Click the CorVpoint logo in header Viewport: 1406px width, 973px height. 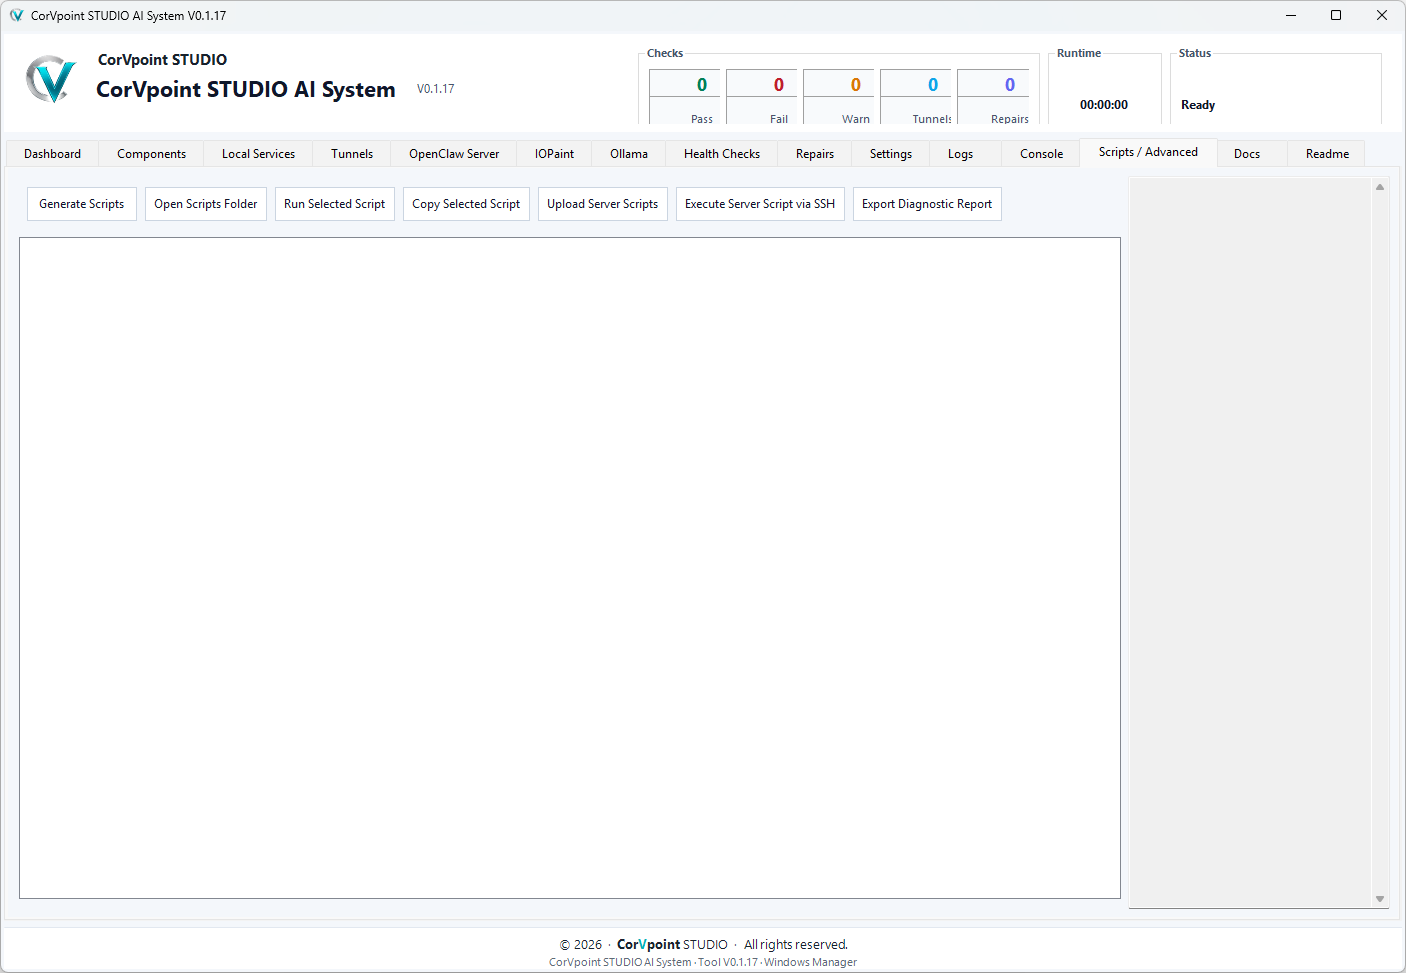[51, 79]
